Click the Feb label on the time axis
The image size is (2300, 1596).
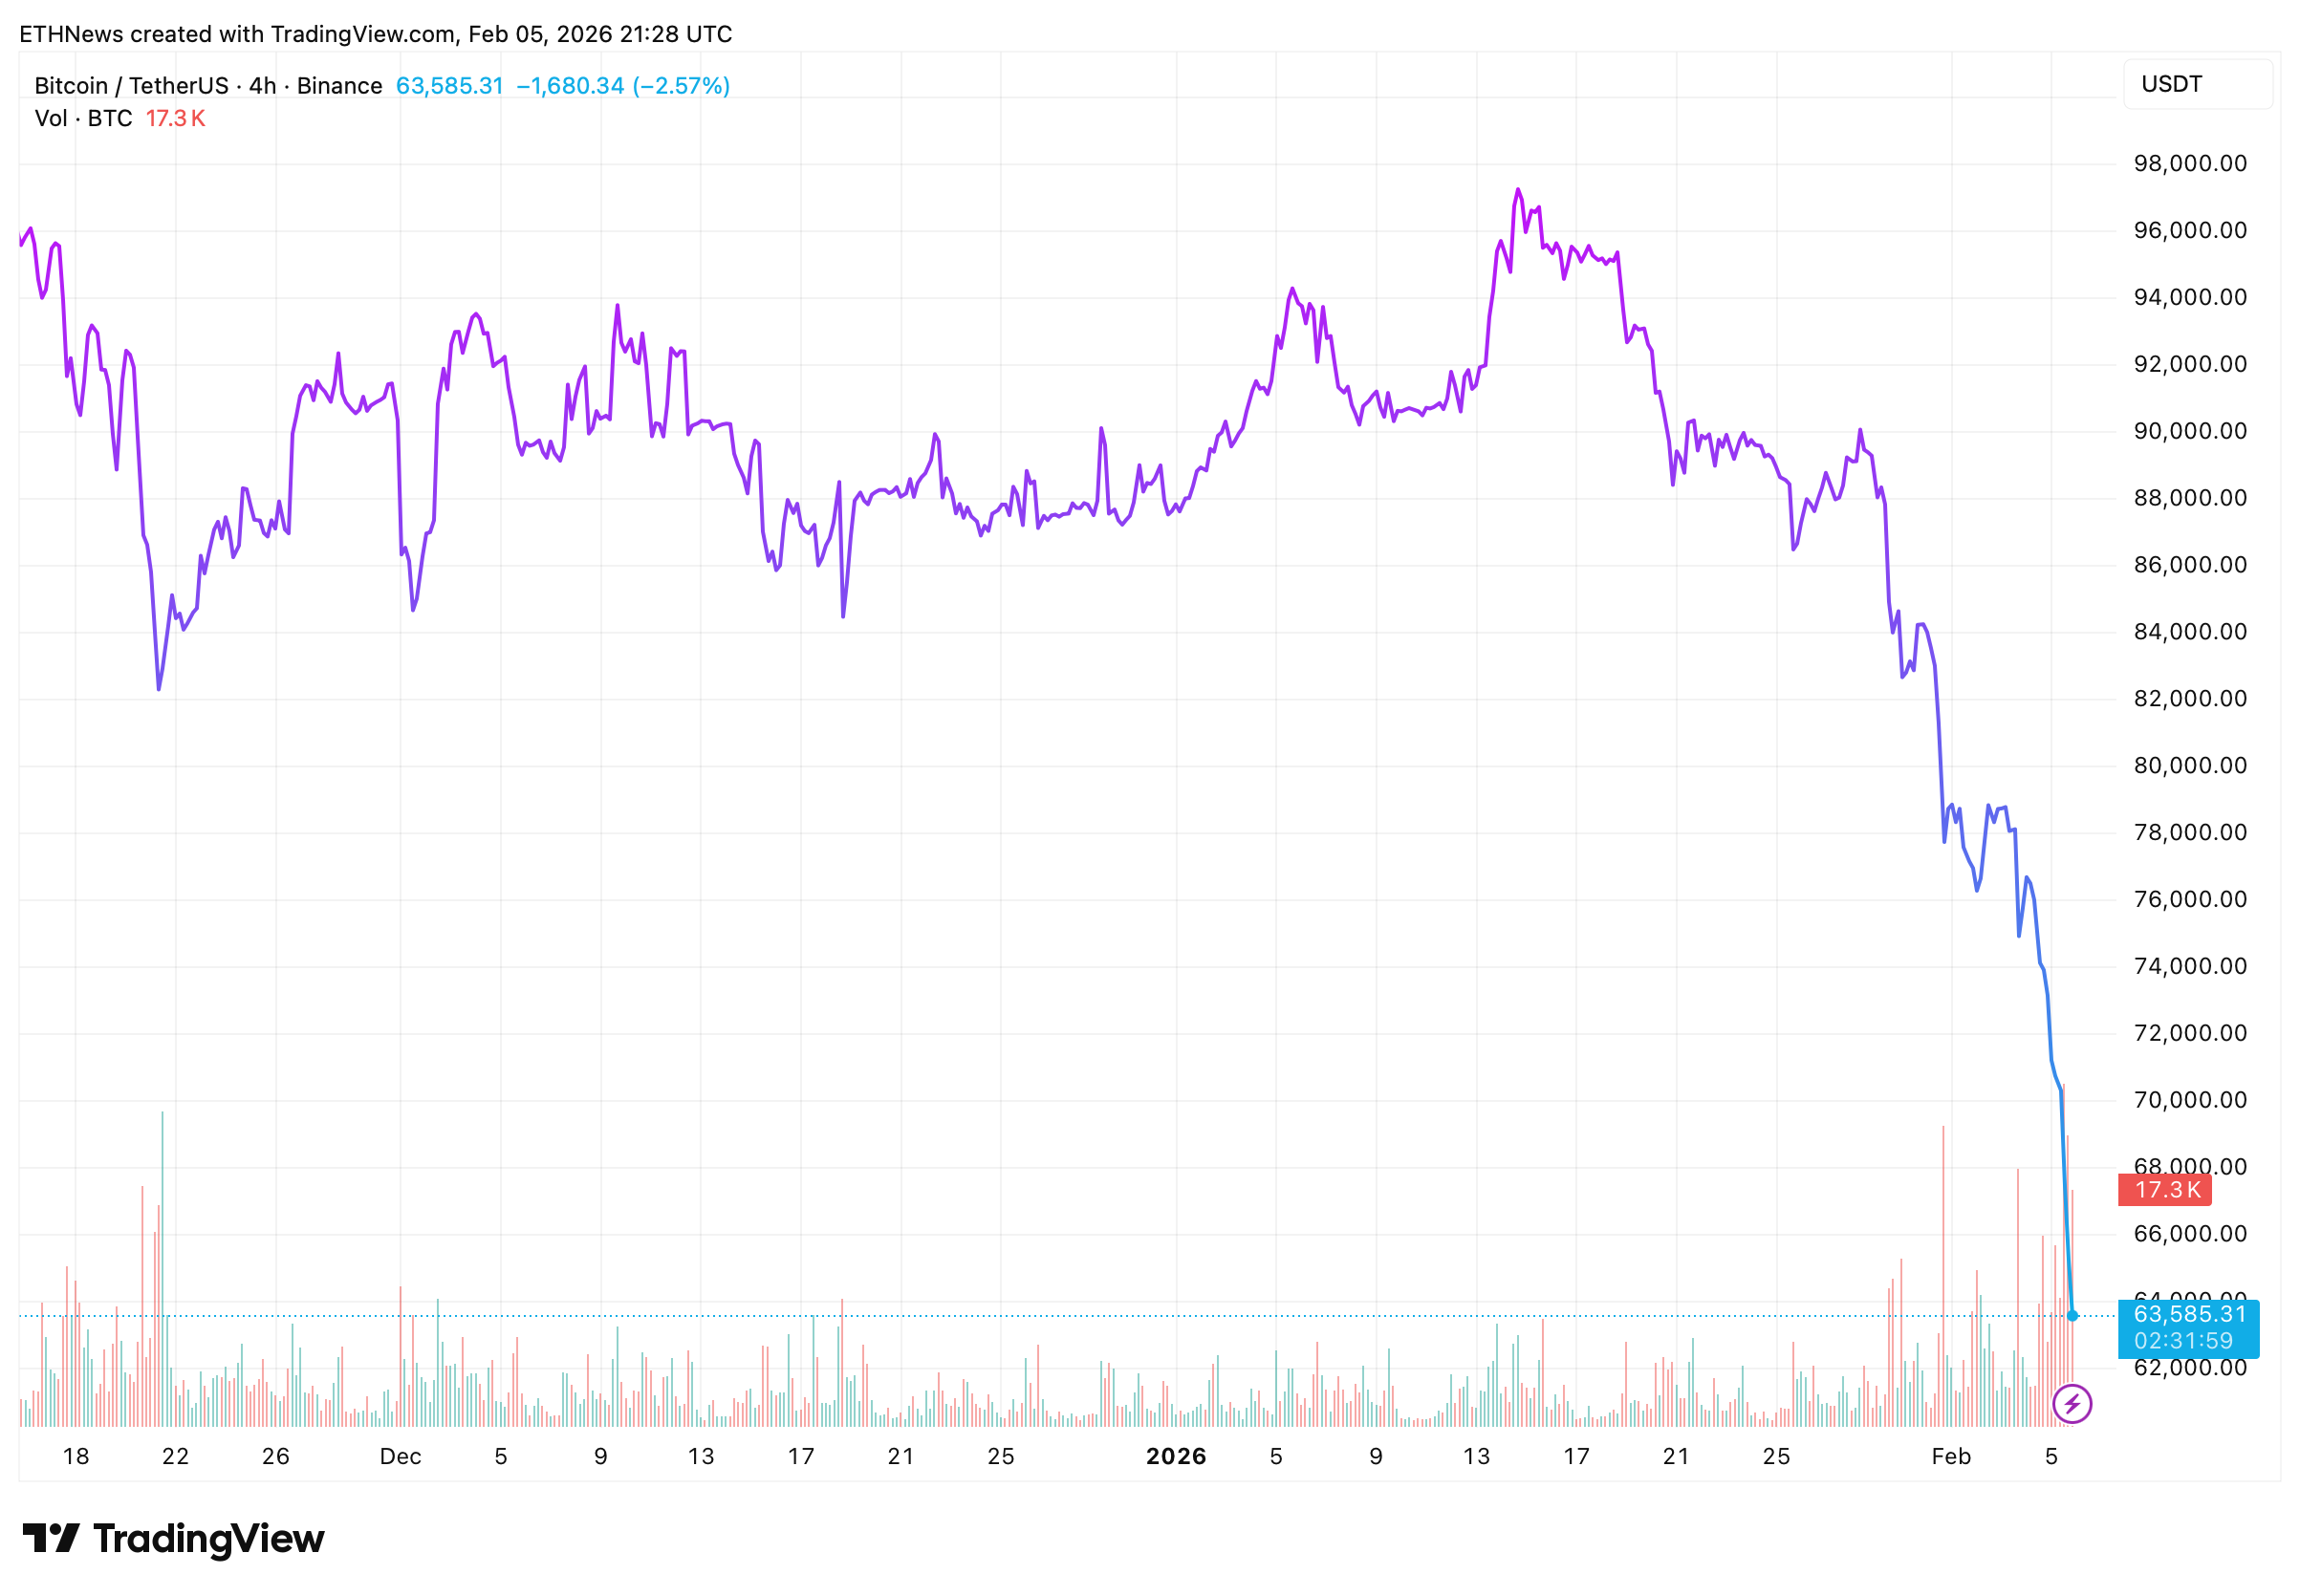click(x=1950, y=1456)
